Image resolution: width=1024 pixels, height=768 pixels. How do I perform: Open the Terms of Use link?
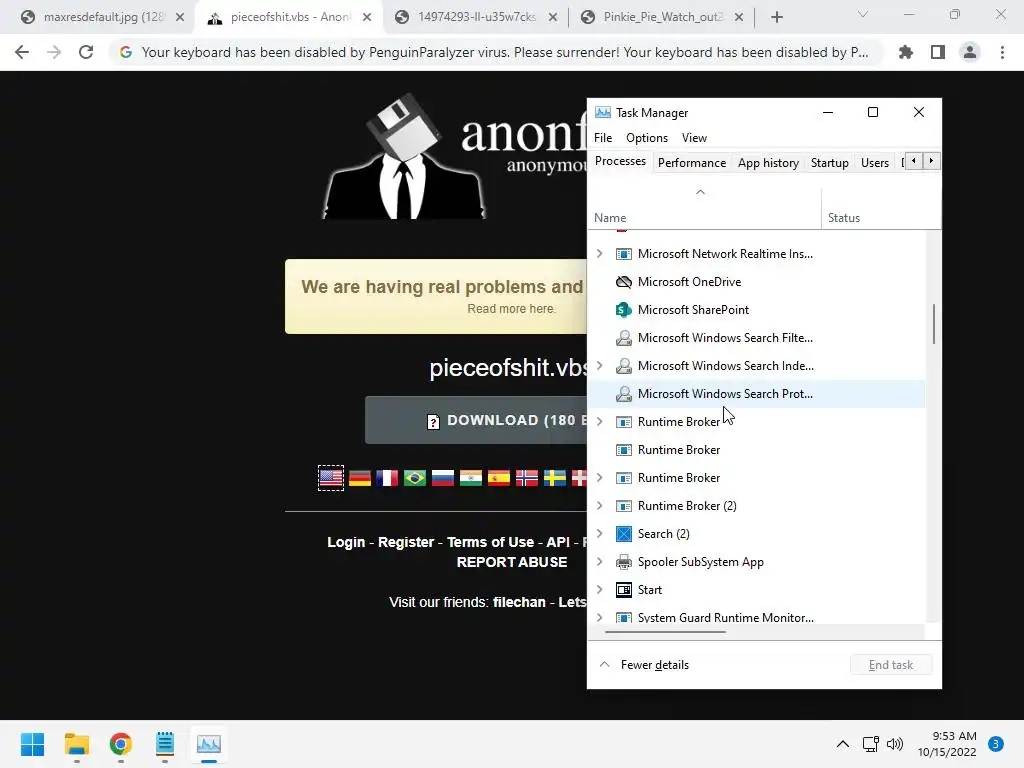coord(490,542)
